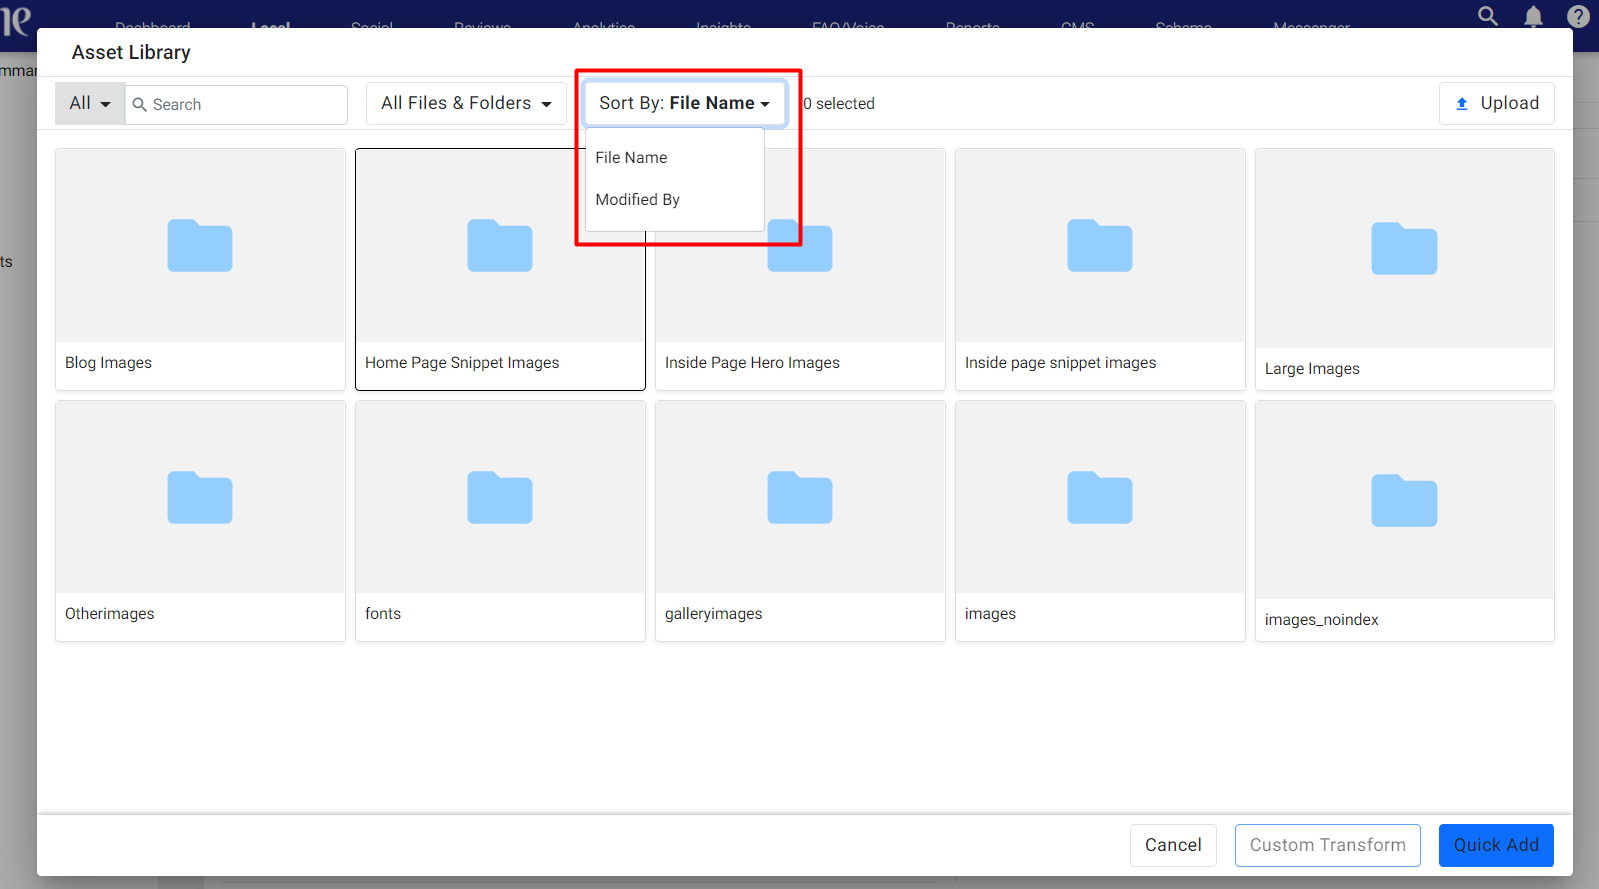Expand the All filter dropdown
The height and width of the screenshot is (889, 1599).
click(x=90, y=103)
